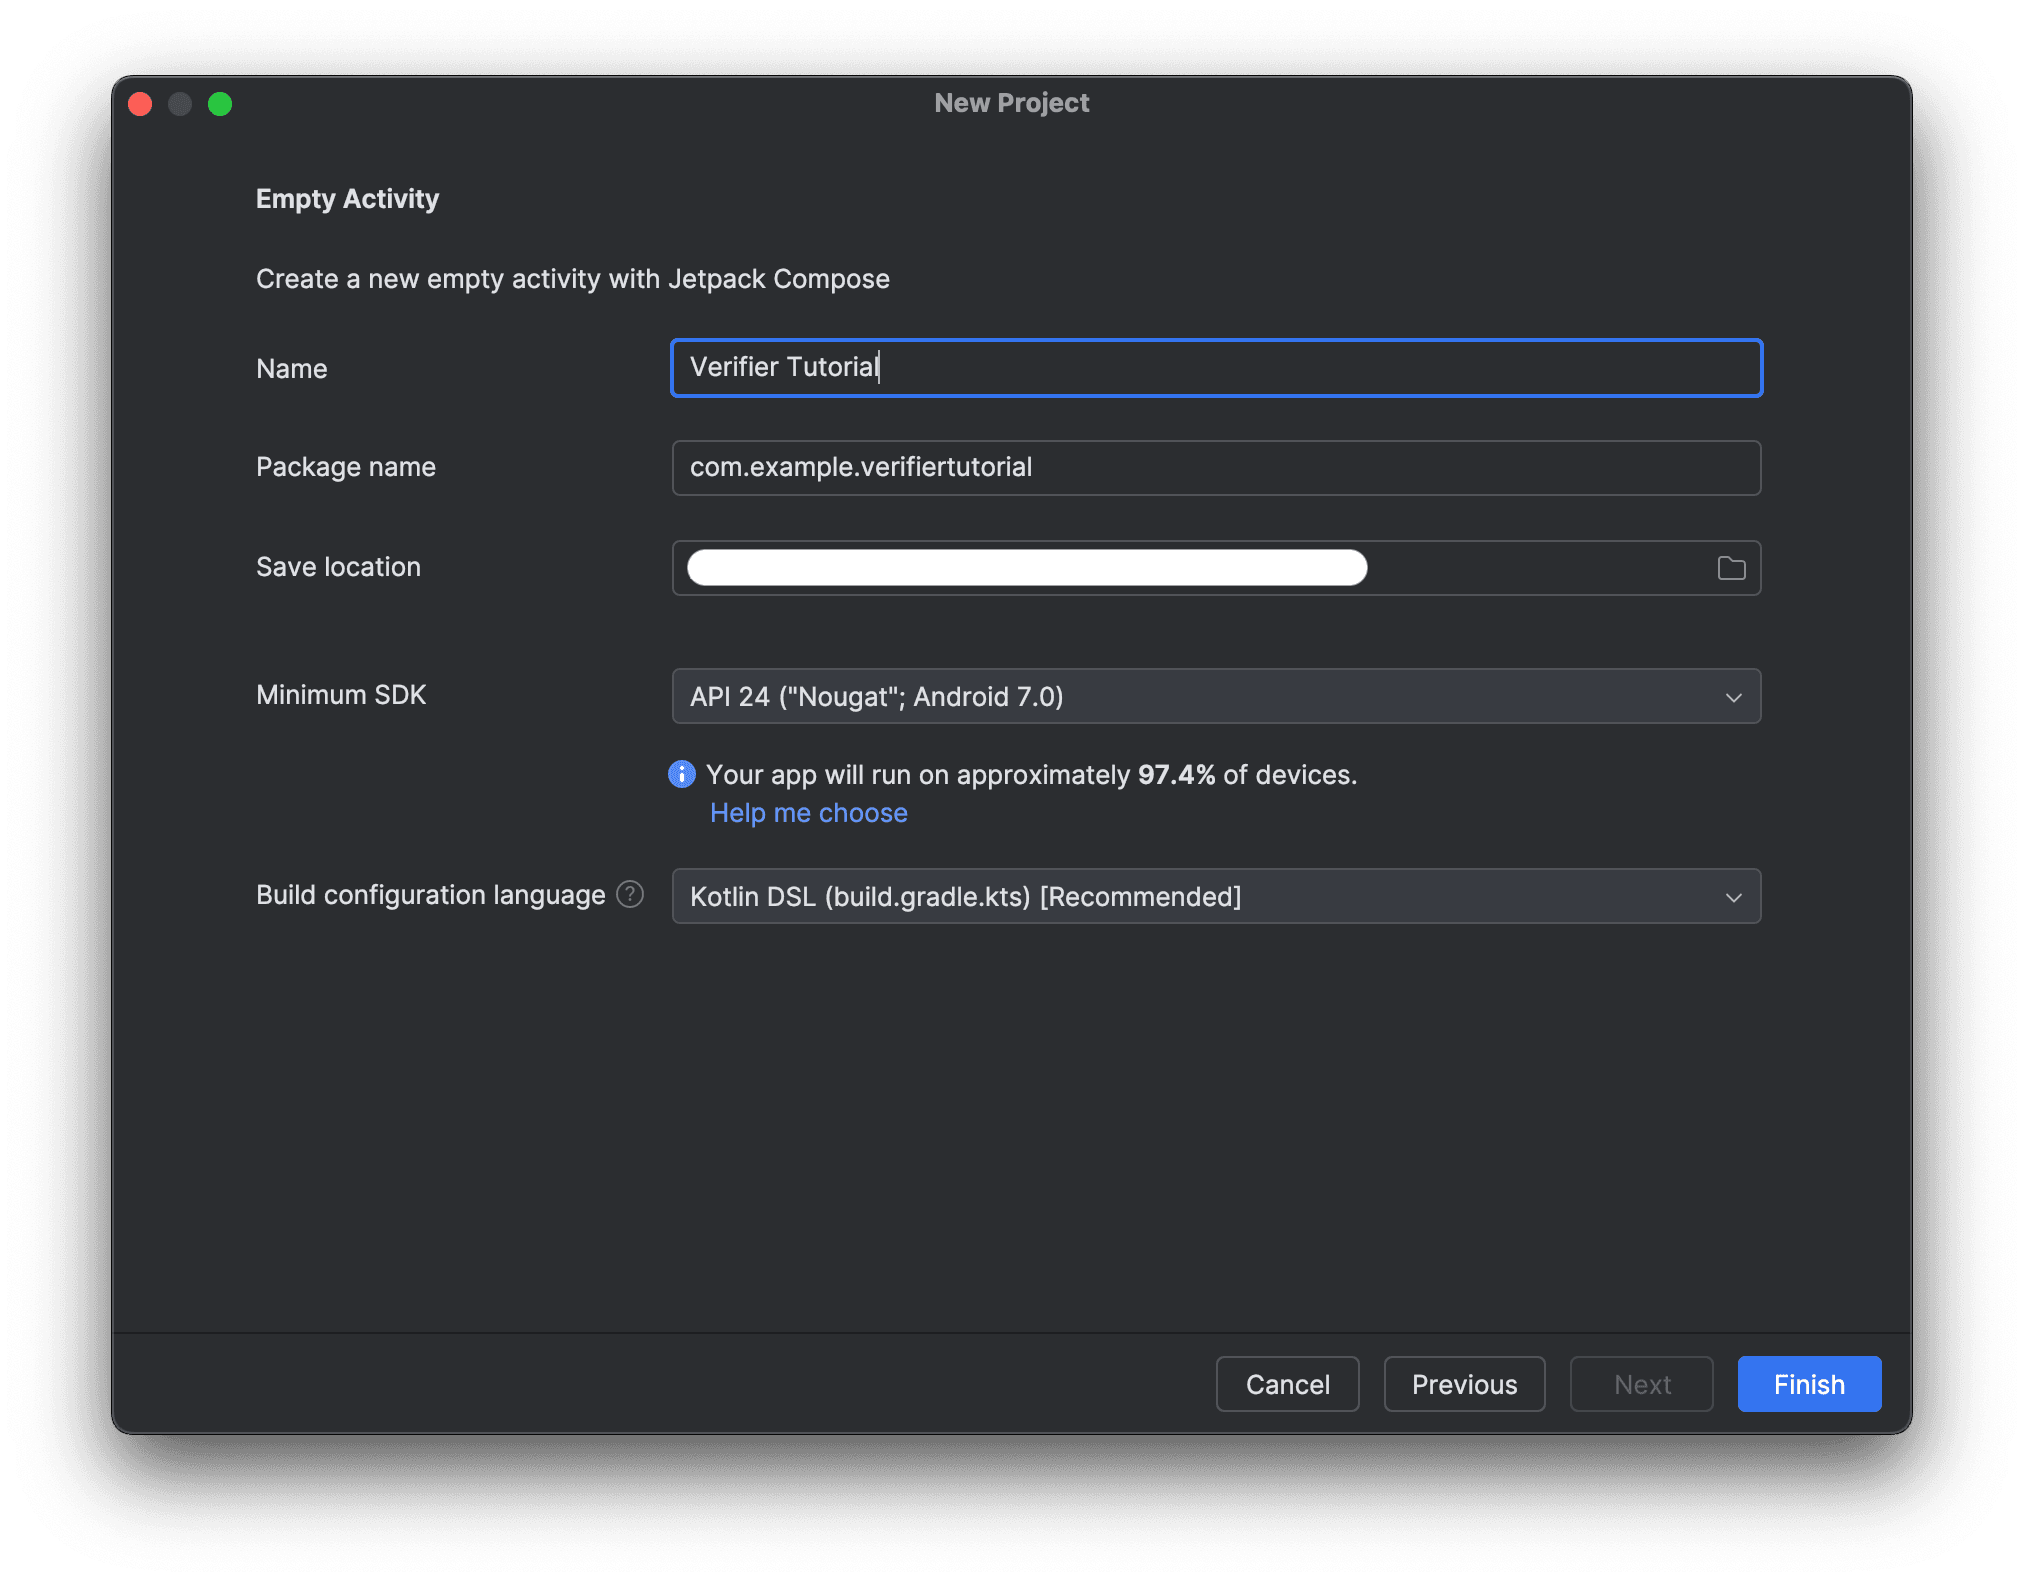Screen dimensions: 2024x1582
Task: Click the yellow minimize window button
Action: point(180,103)
